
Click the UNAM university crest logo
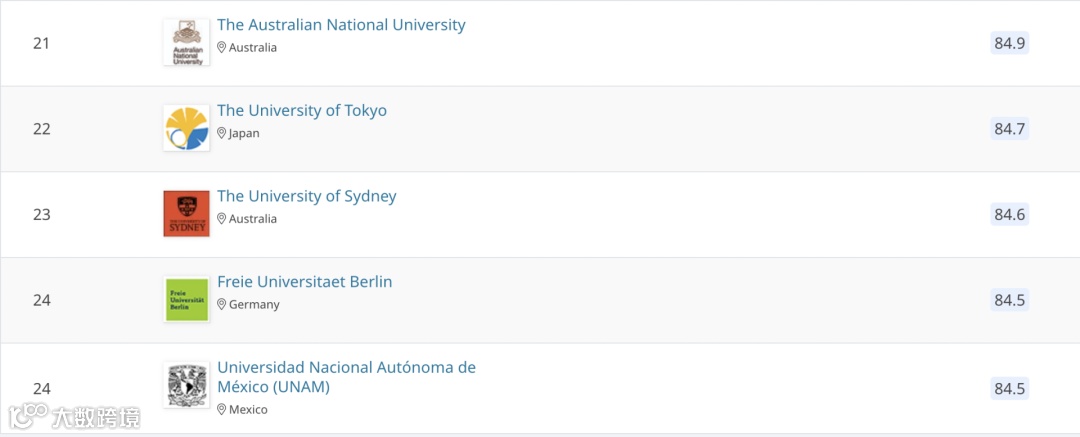point(186,386)
